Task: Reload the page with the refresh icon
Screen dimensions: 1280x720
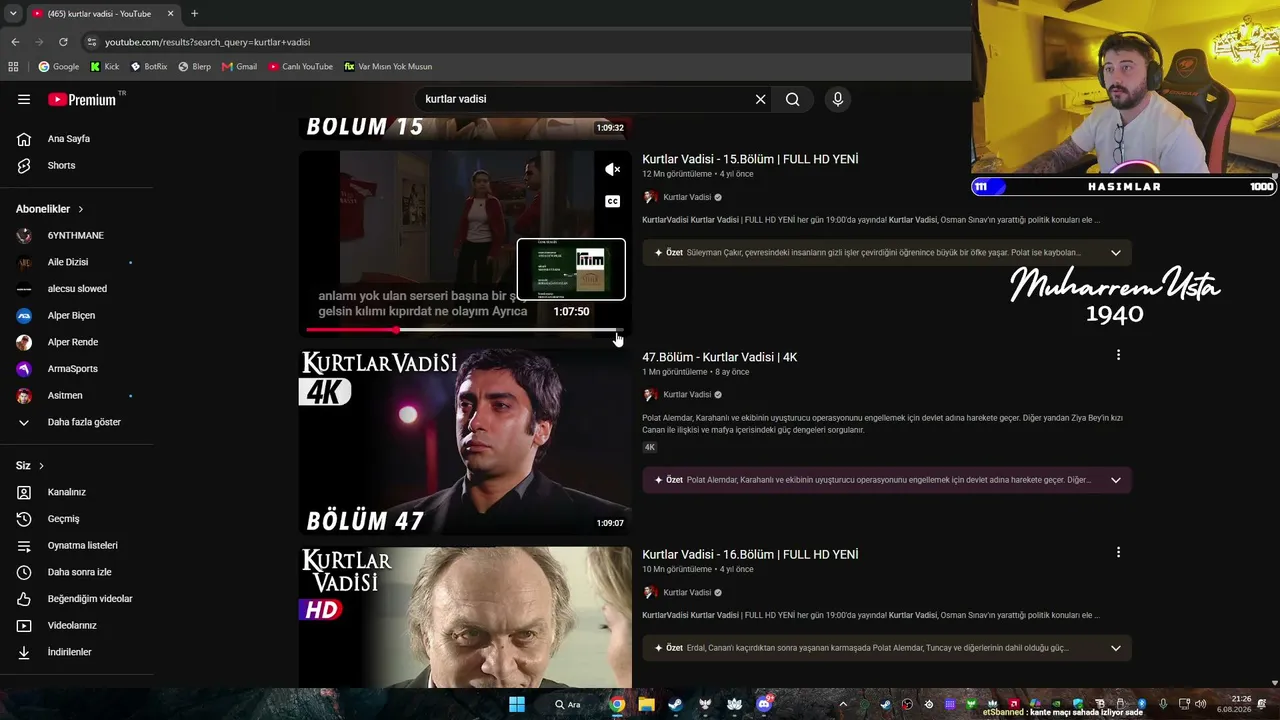Action: (63, 42)
